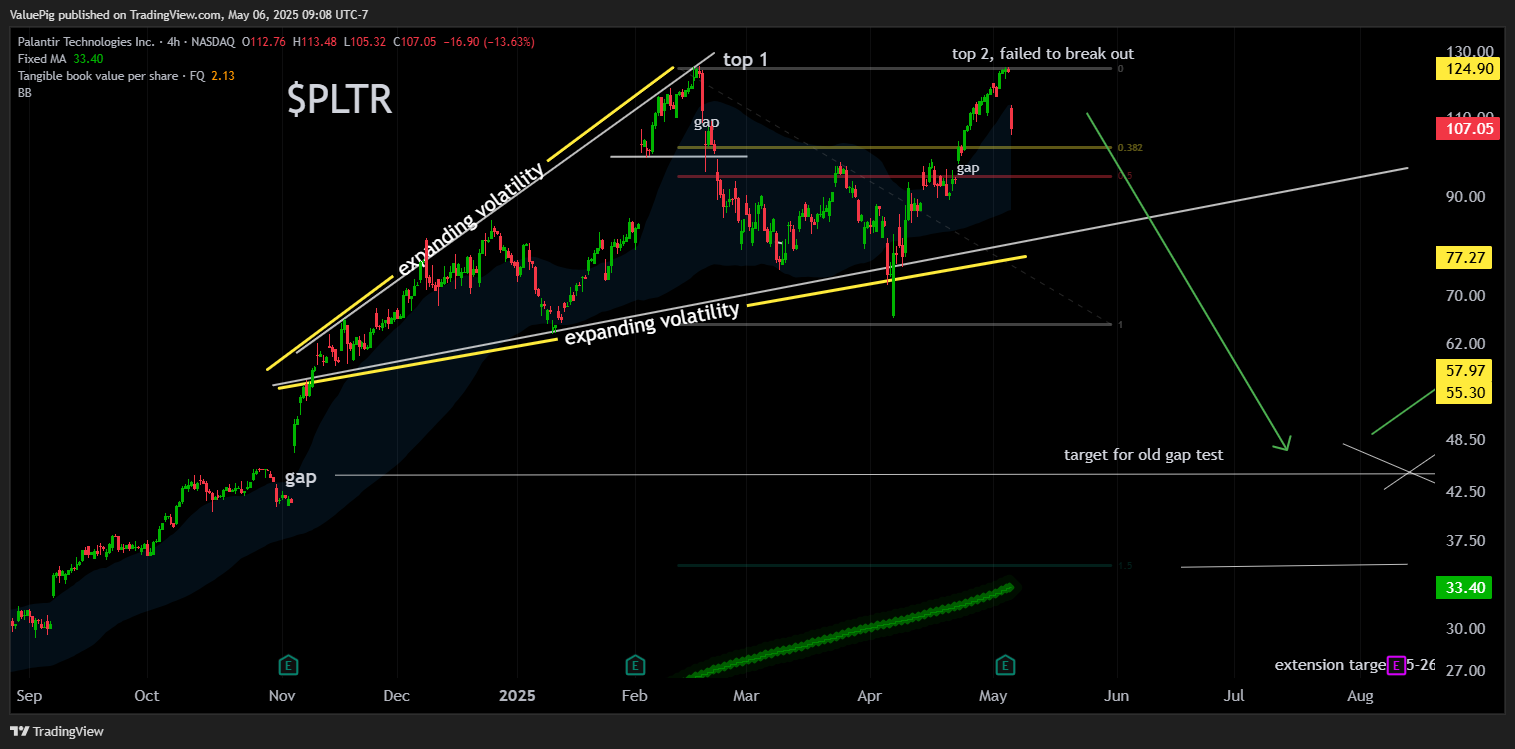Select the 77.27 yellow price label
Screen dimensions: 1515x749
1463,257
